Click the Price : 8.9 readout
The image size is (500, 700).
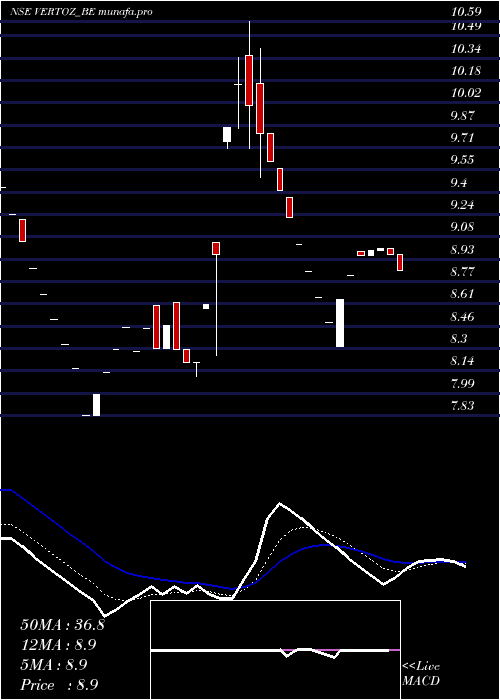pyautogui.click(x=59, y=685)
